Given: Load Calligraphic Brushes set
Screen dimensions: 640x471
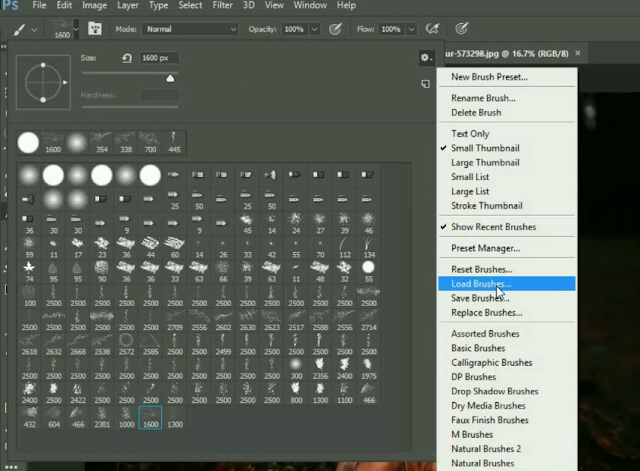Looking at the screenshot, I should coord(491,362).
